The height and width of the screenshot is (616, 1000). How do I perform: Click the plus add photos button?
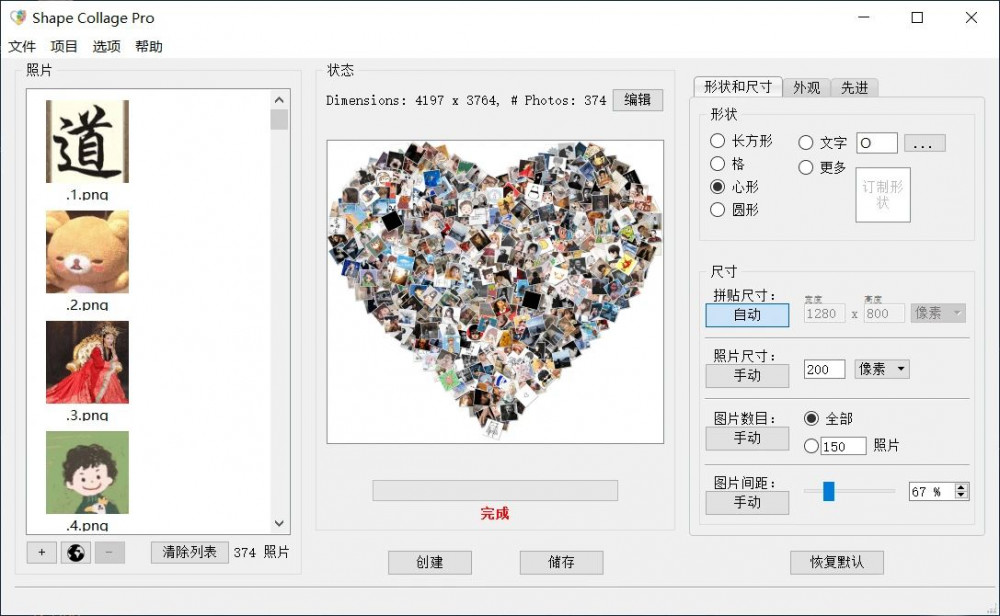coord(41,552)
